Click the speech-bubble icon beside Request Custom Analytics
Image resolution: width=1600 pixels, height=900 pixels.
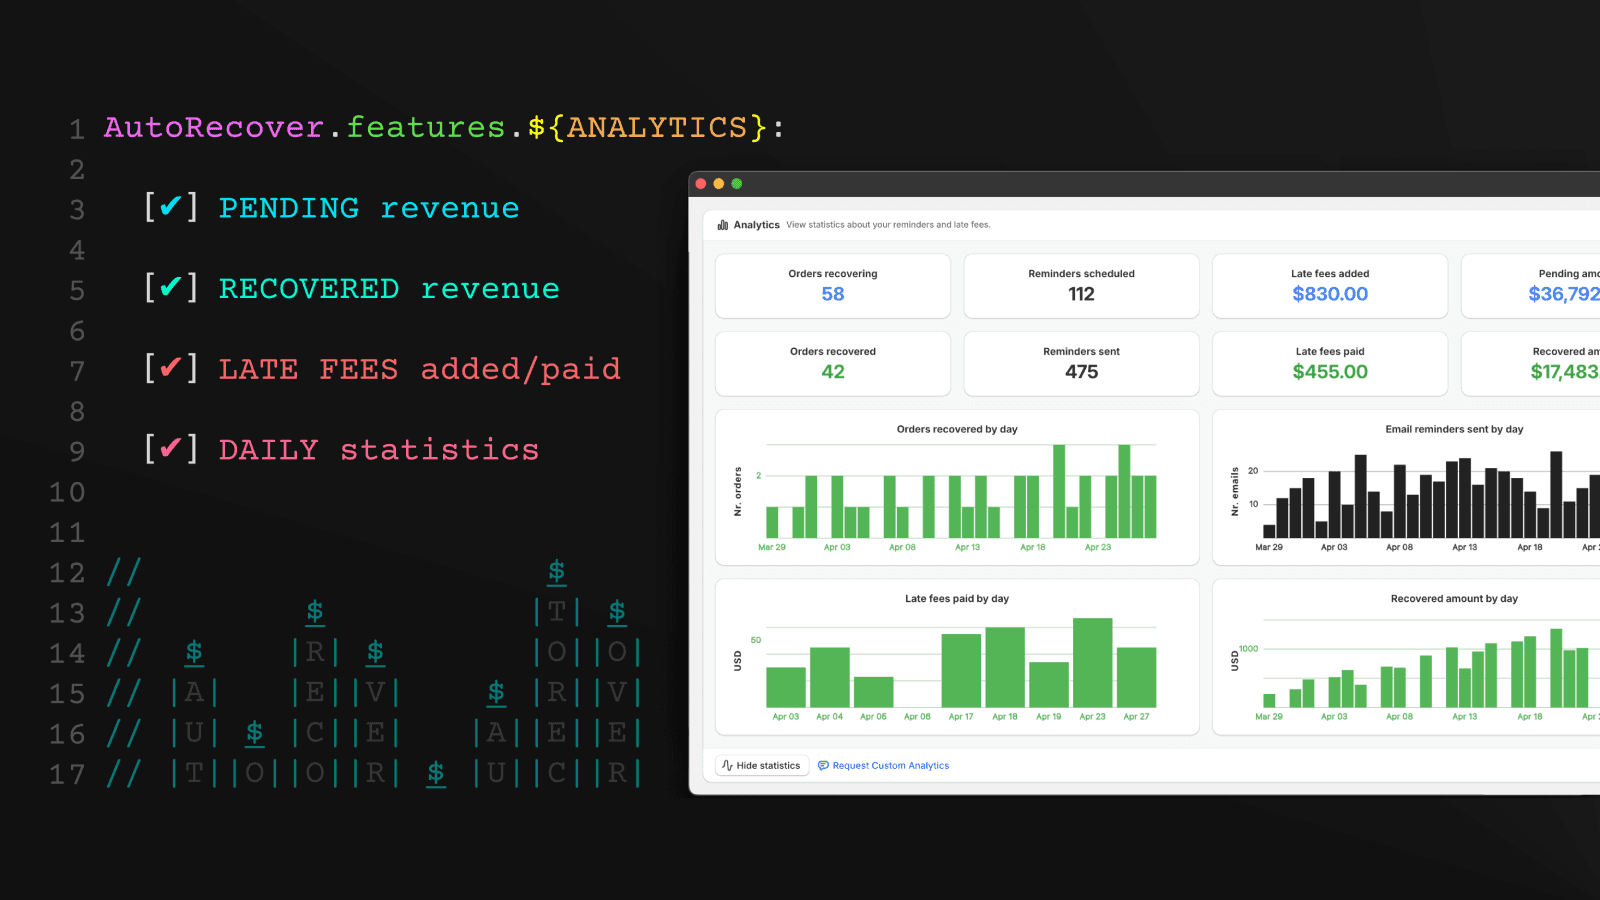pos(822,765)
